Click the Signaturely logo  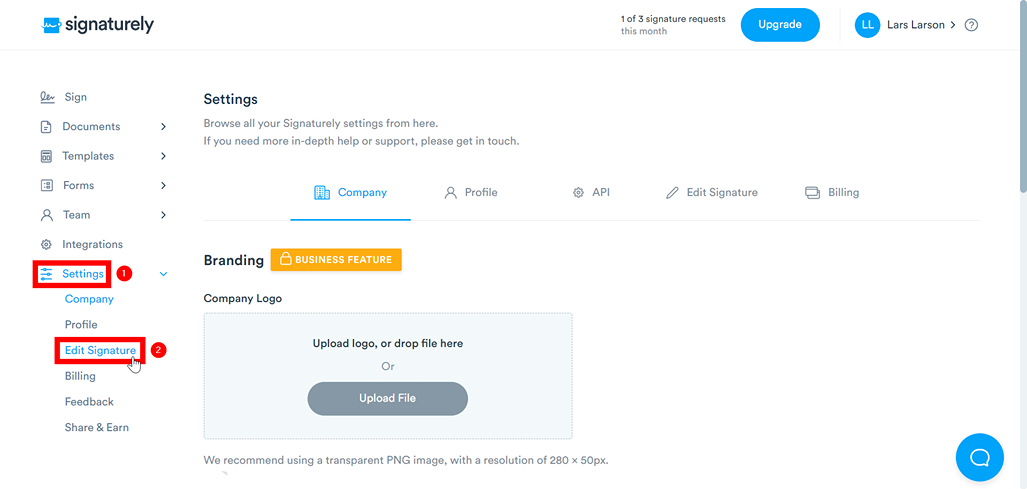point(98,25)
